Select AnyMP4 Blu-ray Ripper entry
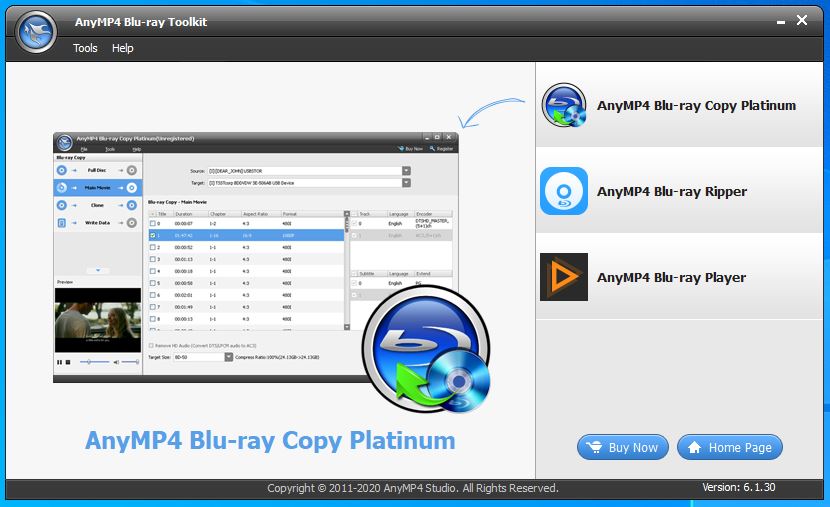The width and height of the screenshot is (830, 507). point(679,191)
